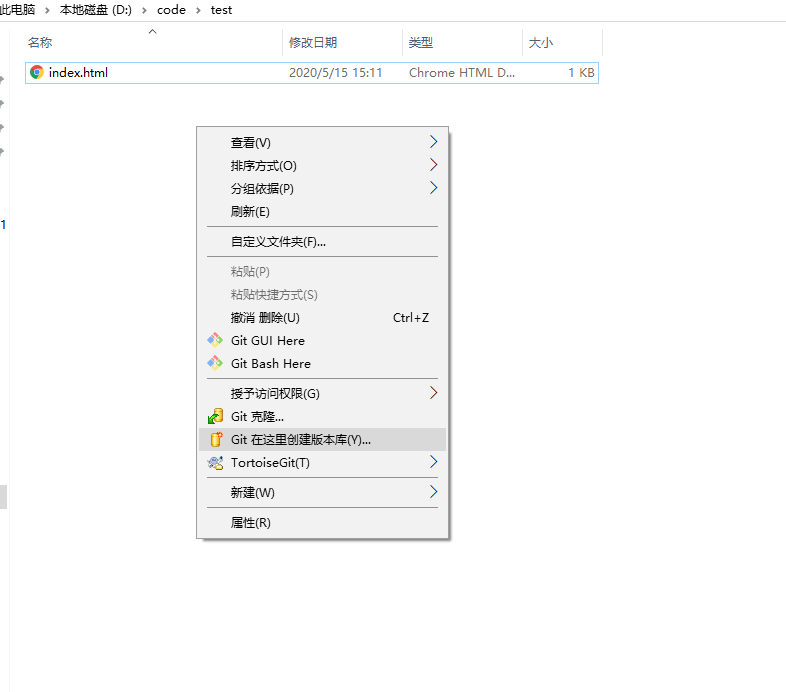Screen dimensions: 786x692
Task: Expand the arrow beside TortoiseGit(T)
Action: tap(434, 462)
